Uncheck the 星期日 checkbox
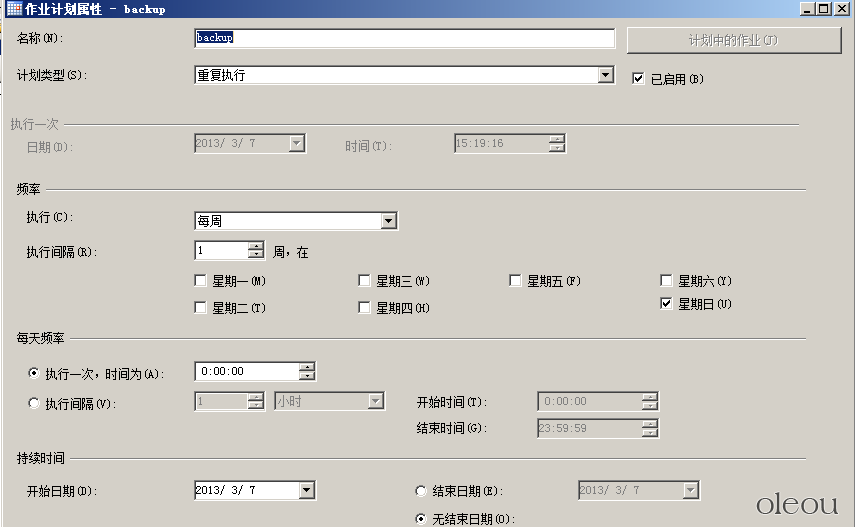This screenshot has width=855, height=527. click(666, 303)
